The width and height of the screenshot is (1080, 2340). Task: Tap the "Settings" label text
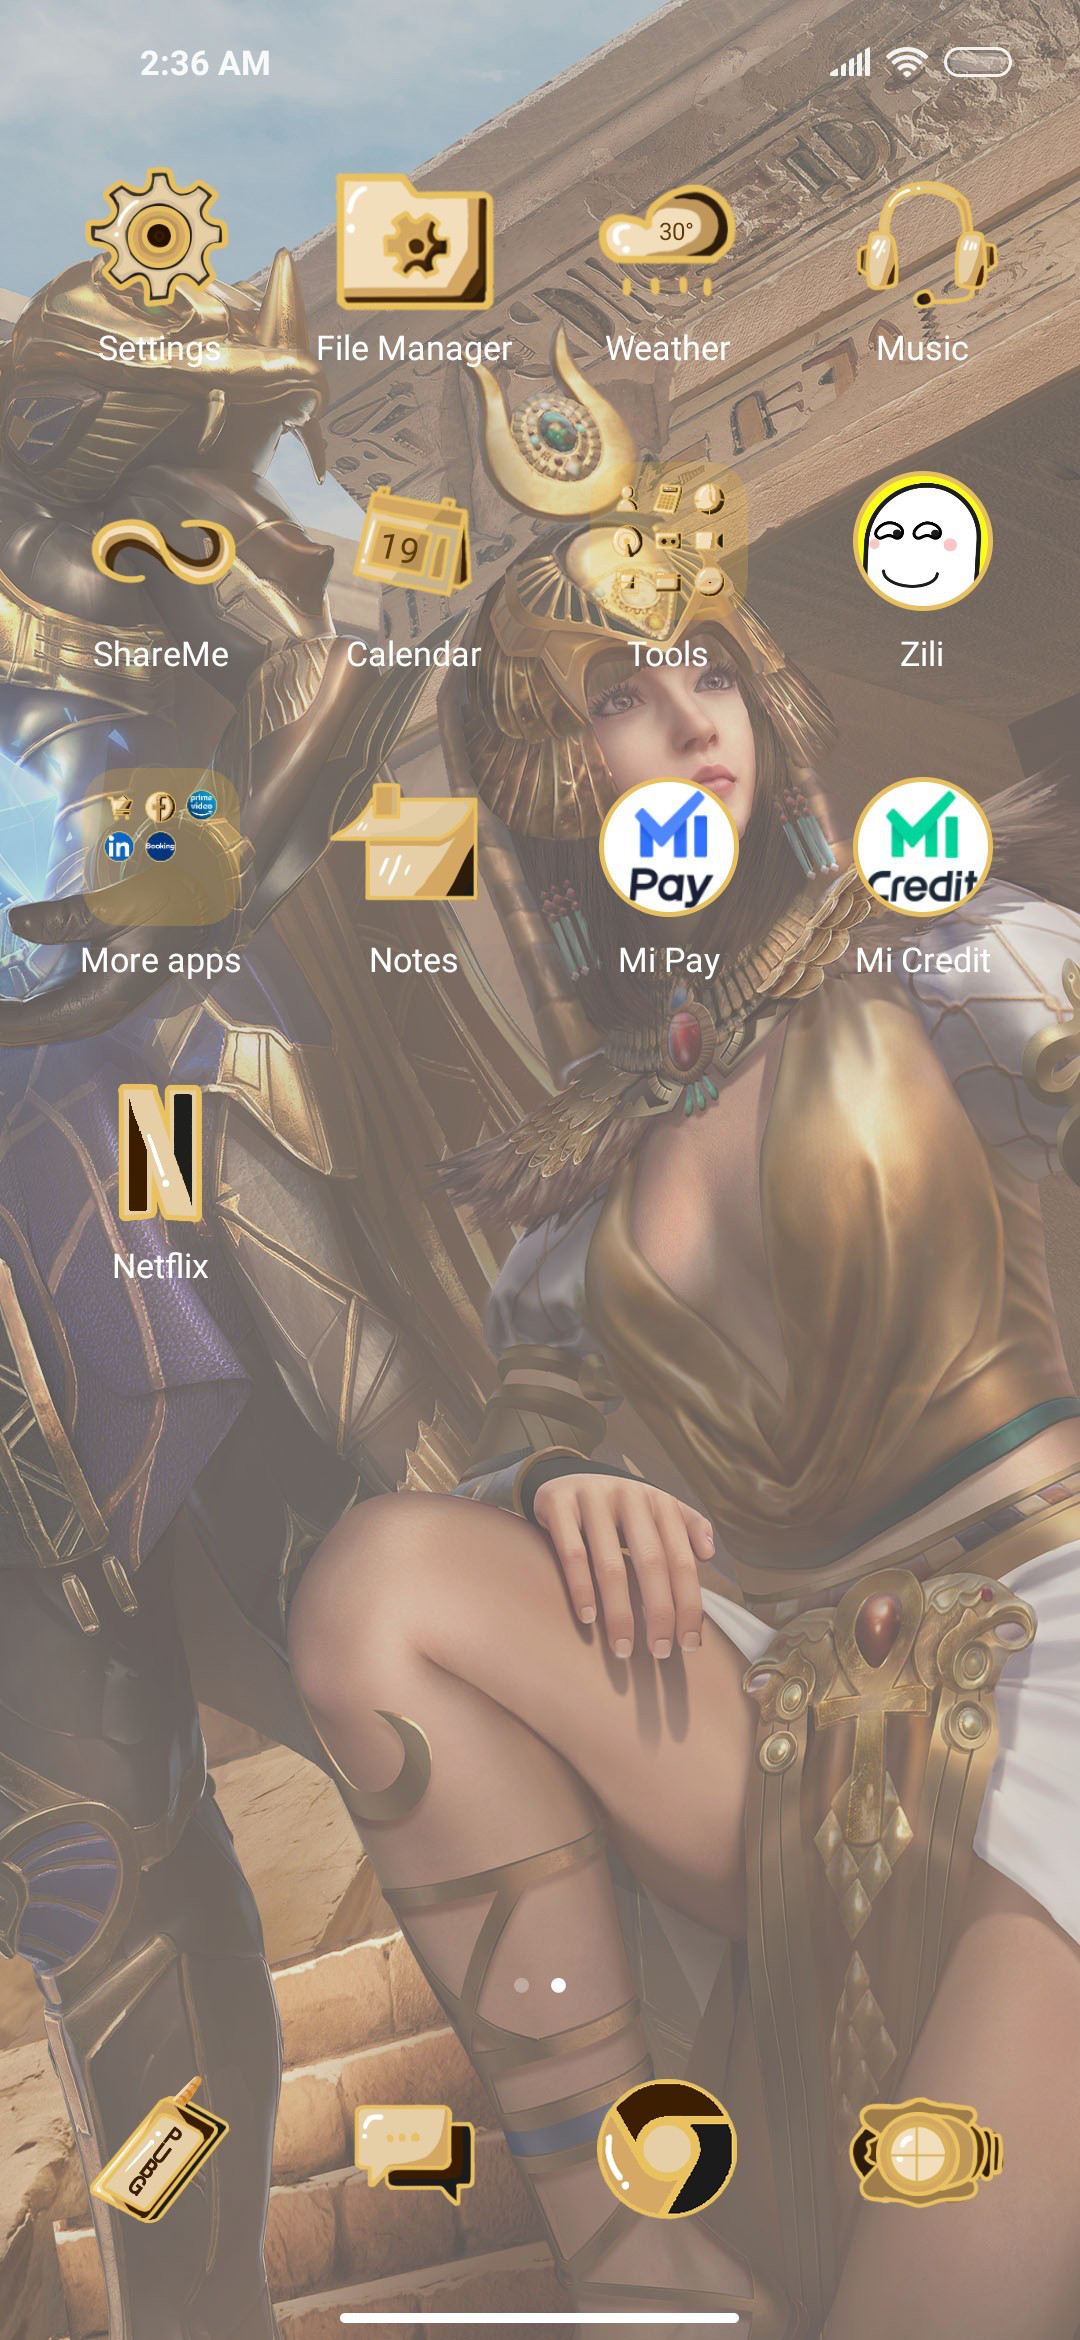click(x=160, y=348)
